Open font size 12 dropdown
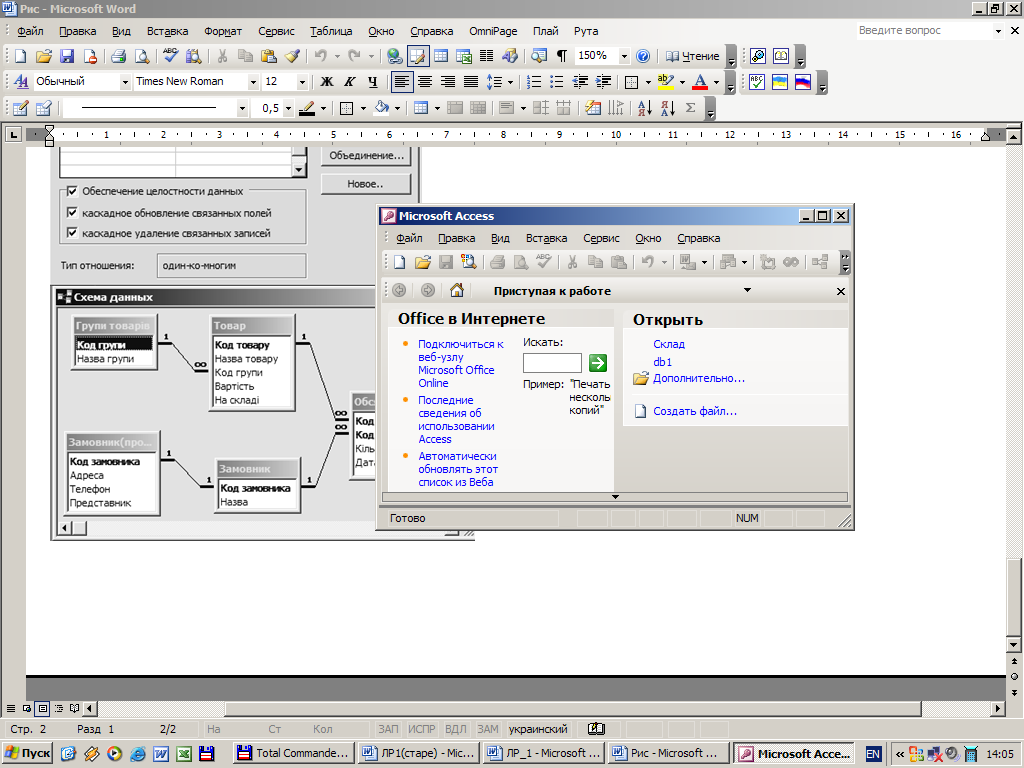Screen dimensions: 1024x768 [x=302, y=82]
